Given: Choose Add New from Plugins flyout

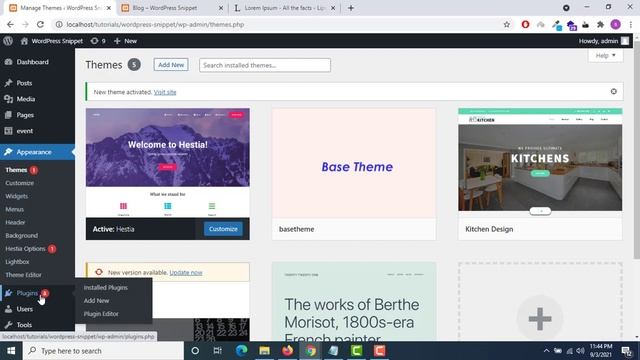Looking at the screenshot, I should point(96,300).
